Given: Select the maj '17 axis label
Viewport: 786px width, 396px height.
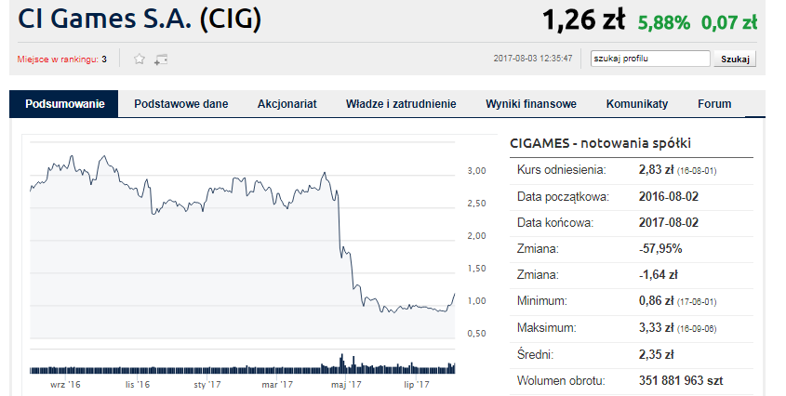Looking at the screenshot, I should [346, 385].
